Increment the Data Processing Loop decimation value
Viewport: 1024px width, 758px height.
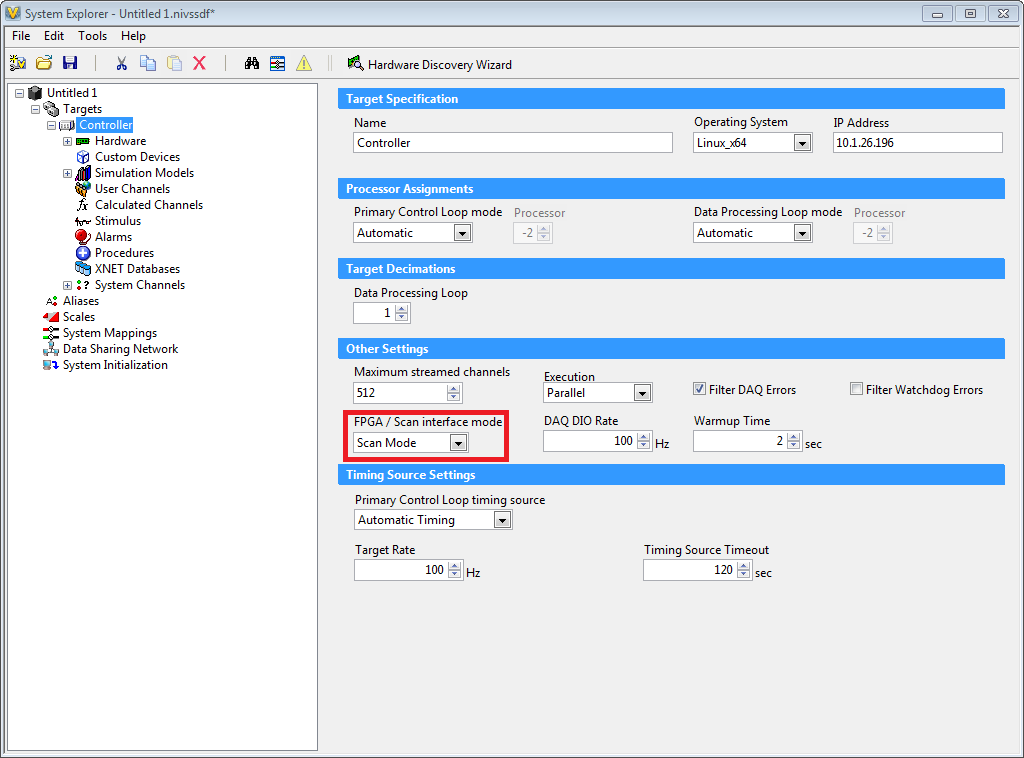[x=402, y=309]
